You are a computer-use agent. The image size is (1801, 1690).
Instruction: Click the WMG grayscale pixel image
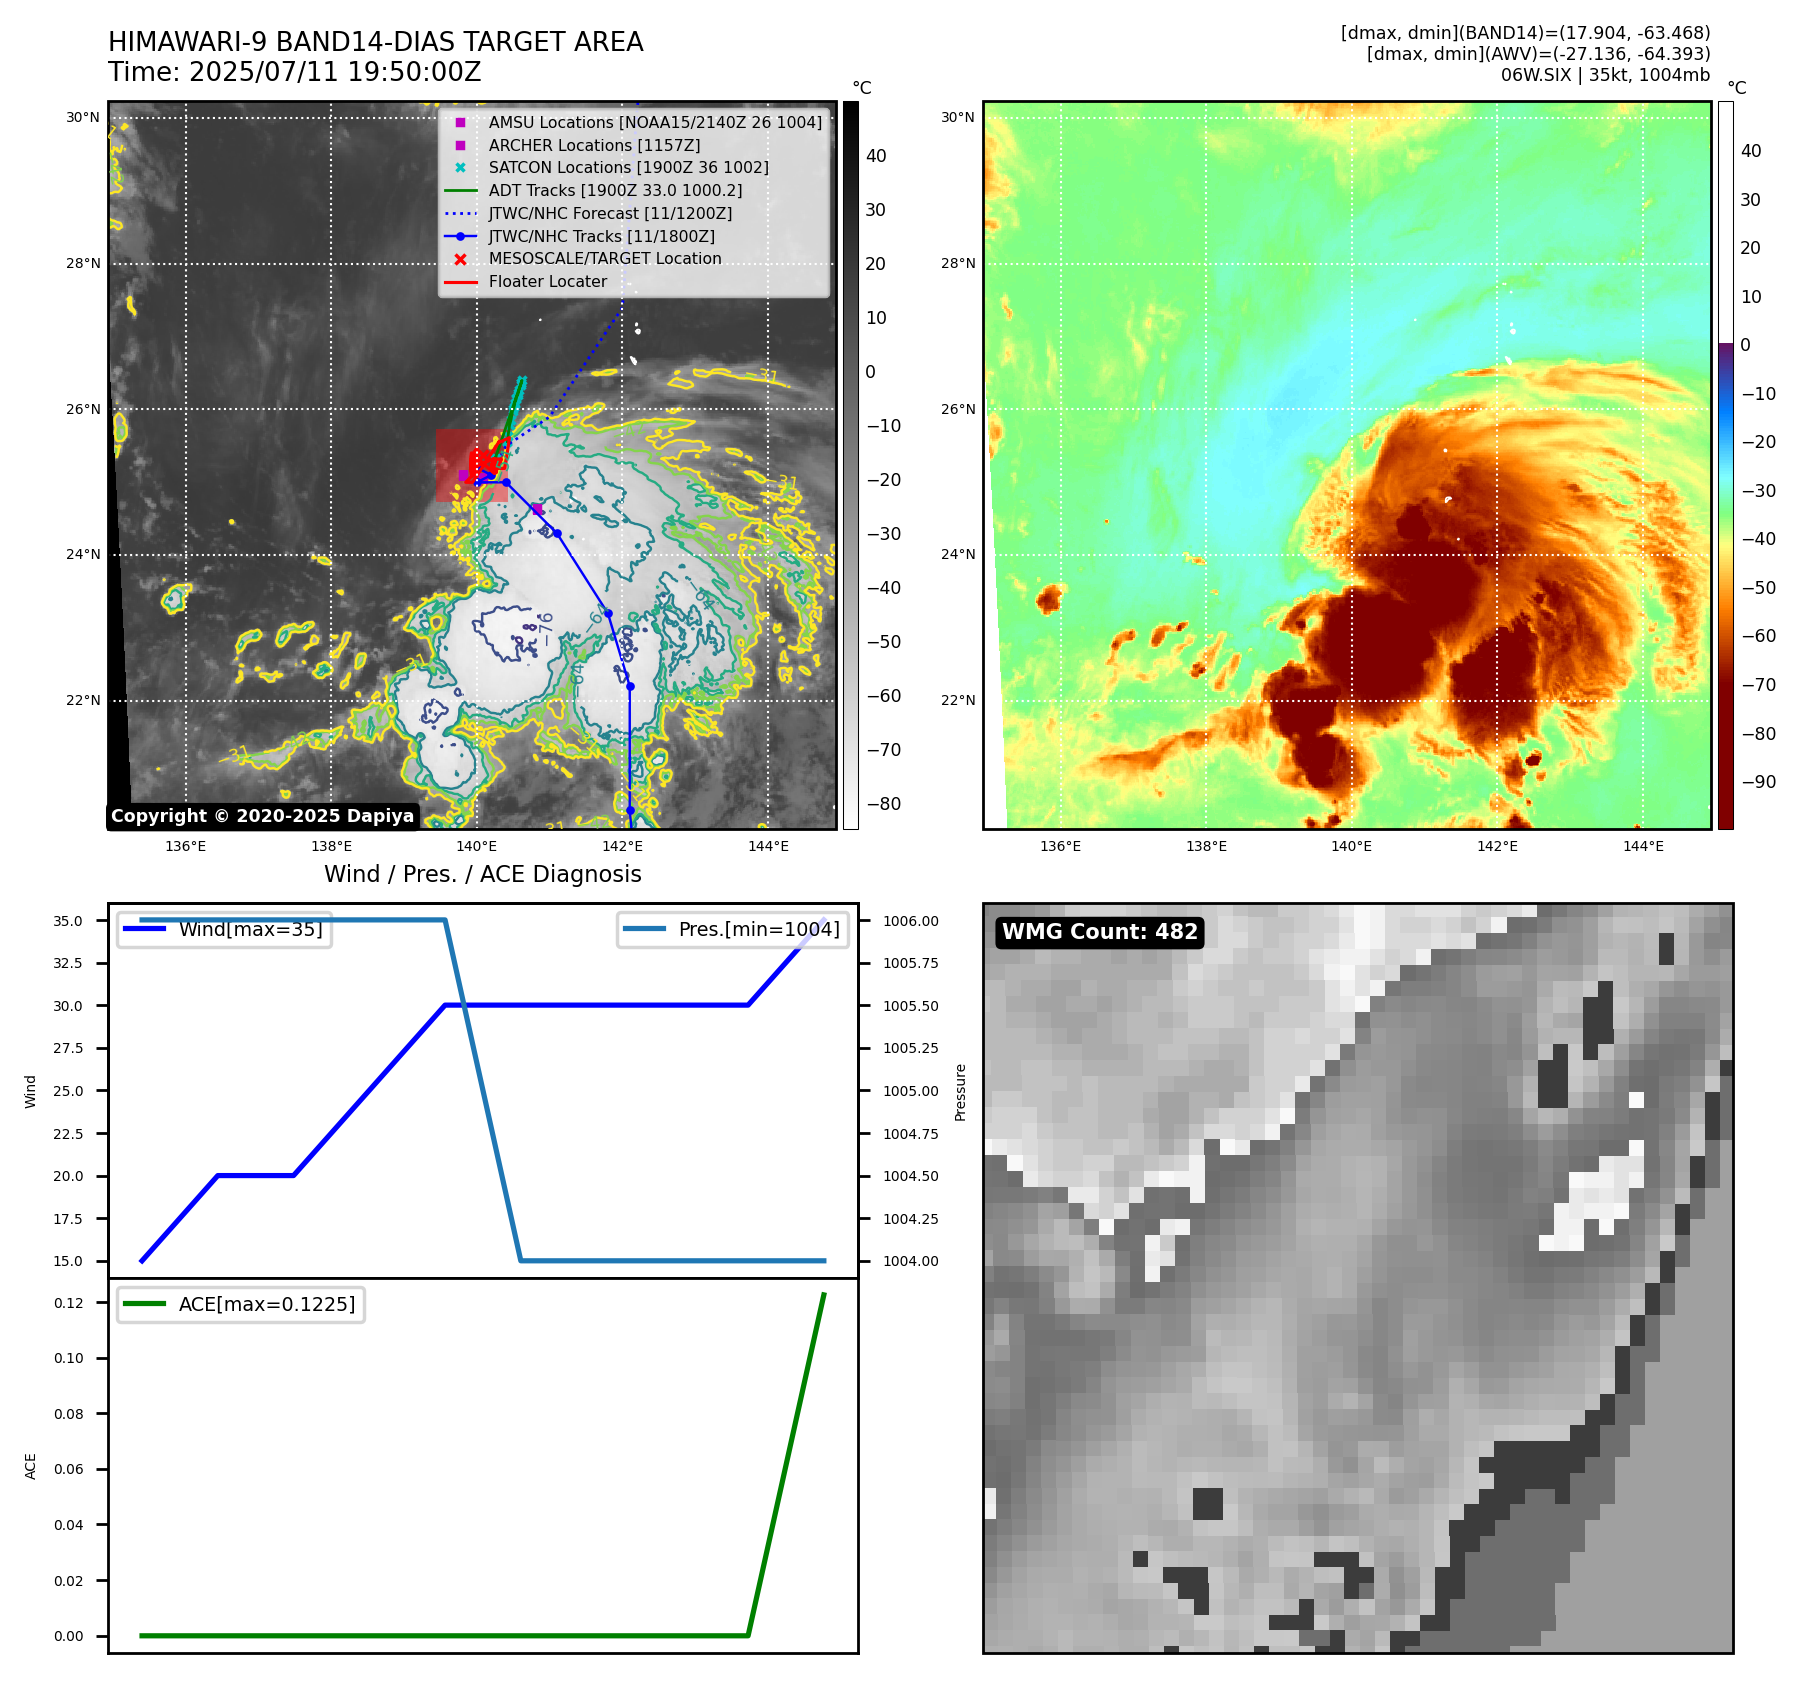pyautogui.click(x=1358, y=1278)
